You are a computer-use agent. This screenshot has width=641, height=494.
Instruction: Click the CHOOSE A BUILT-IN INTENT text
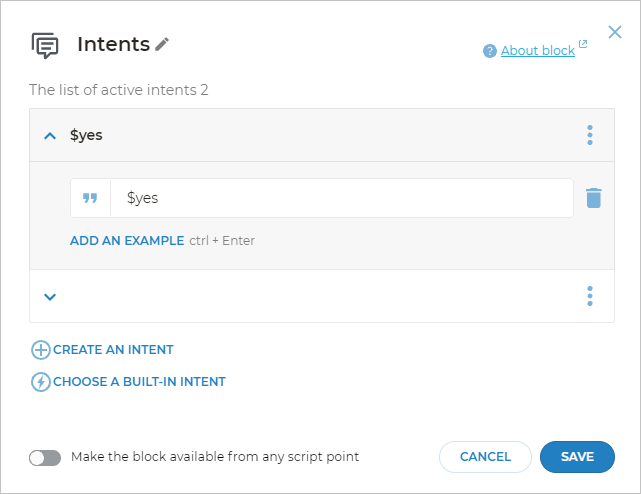pyautogui.click(x=139, y=382)
